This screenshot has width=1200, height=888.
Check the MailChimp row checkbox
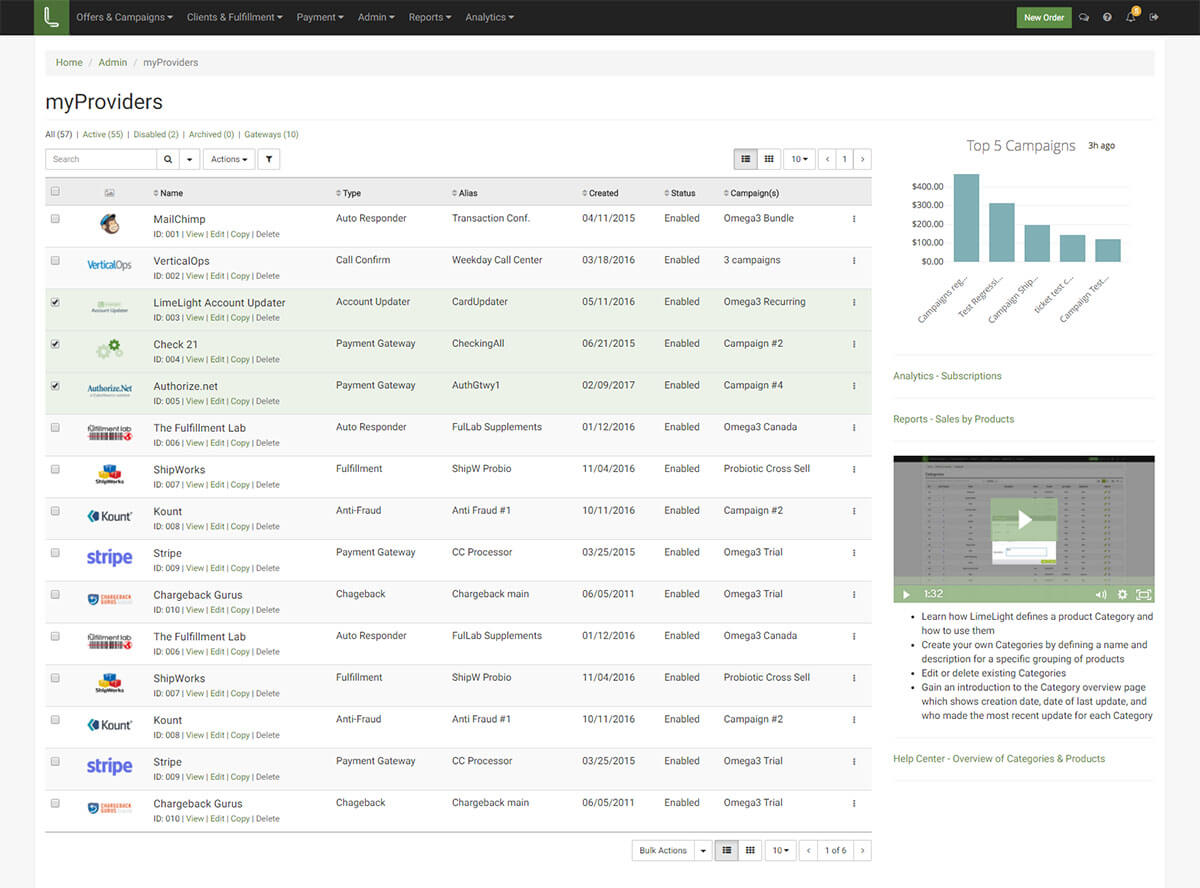pyautogui.click(x=55, y=218)
